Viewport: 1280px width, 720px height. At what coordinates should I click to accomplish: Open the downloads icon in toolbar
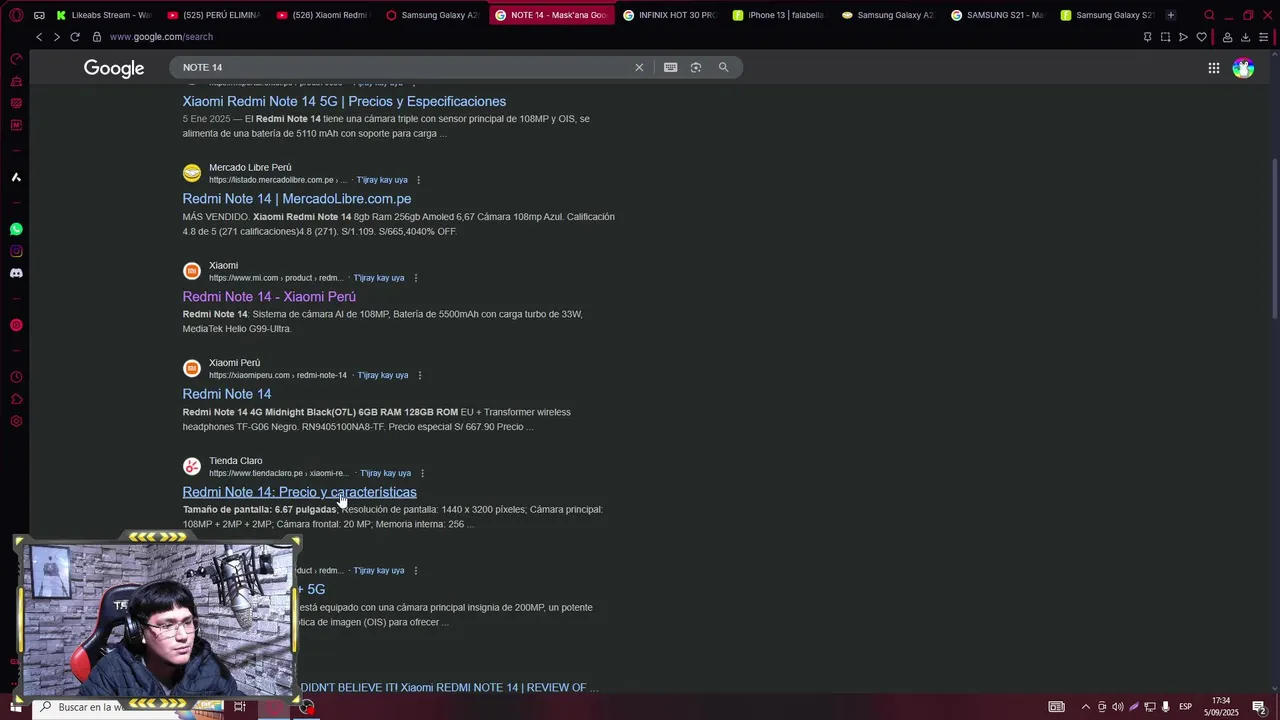[1245, 37]
